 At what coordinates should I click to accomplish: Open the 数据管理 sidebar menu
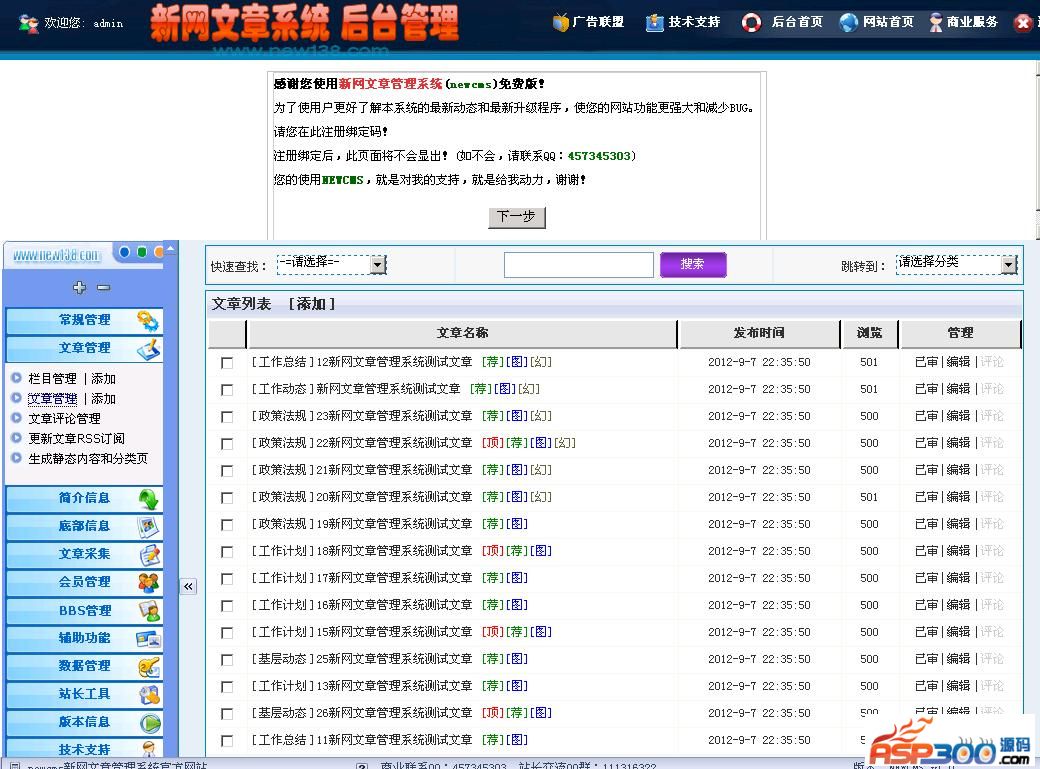pyautogui.click(x=84, y=666)
